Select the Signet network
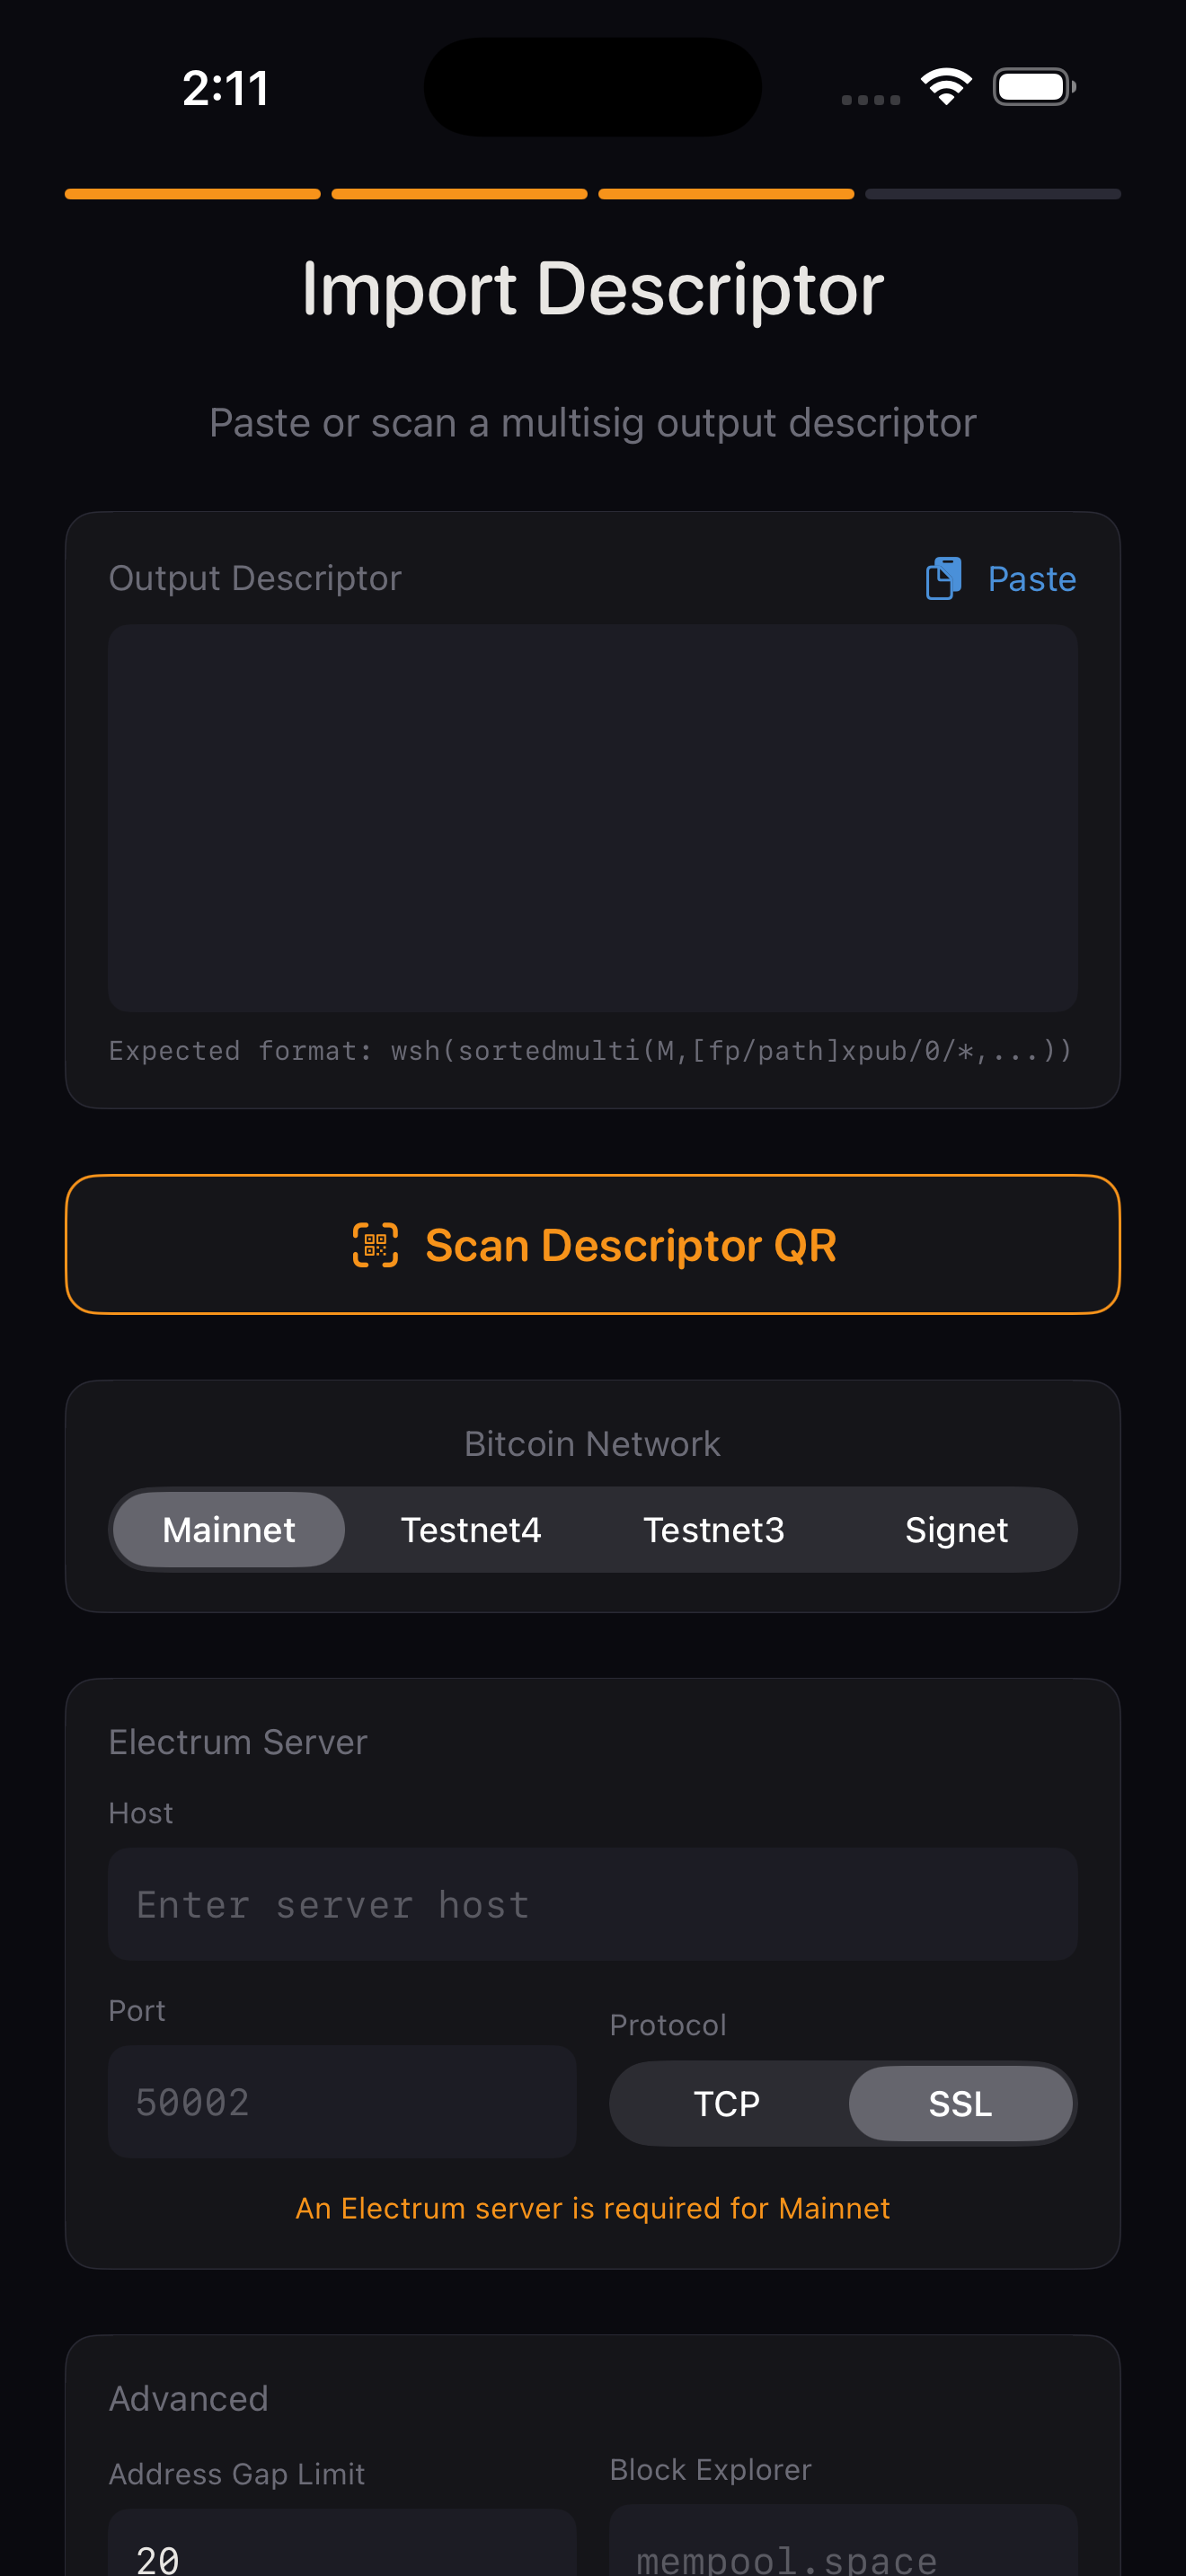The width and height of the screenshot is (1186, 2576). (x=957, y=1529)
